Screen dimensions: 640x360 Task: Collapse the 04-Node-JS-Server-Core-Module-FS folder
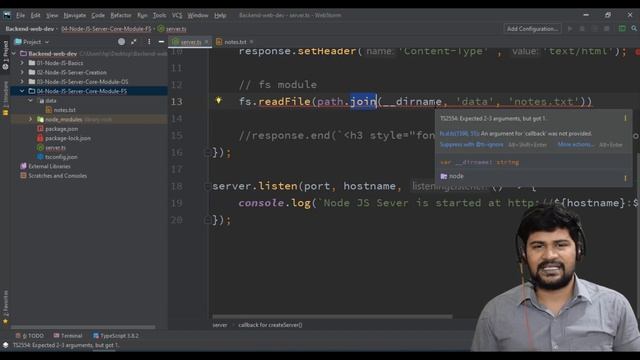22,91
